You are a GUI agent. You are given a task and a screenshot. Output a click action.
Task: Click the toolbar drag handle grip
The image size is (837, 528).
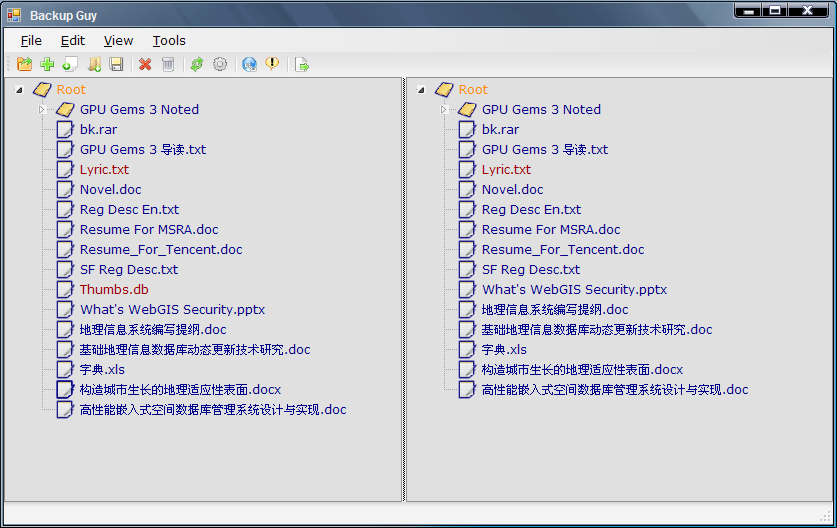click(x=9, y=65)
